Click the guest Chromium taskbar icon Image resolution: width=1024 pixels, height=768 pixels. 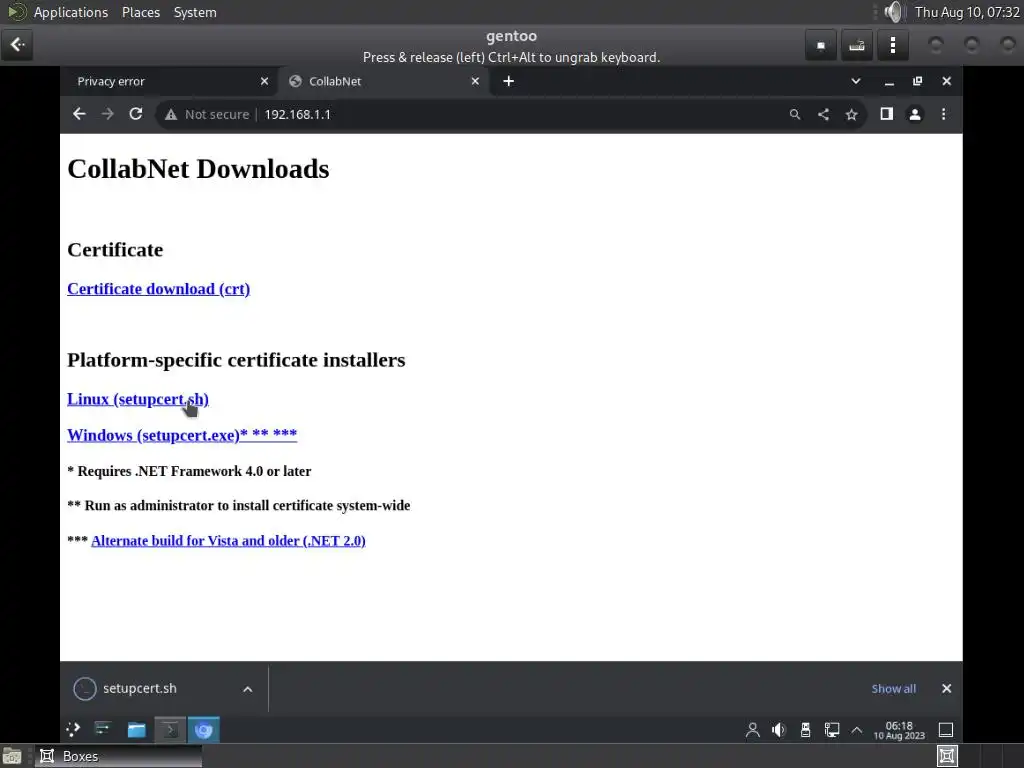(204, 729)
